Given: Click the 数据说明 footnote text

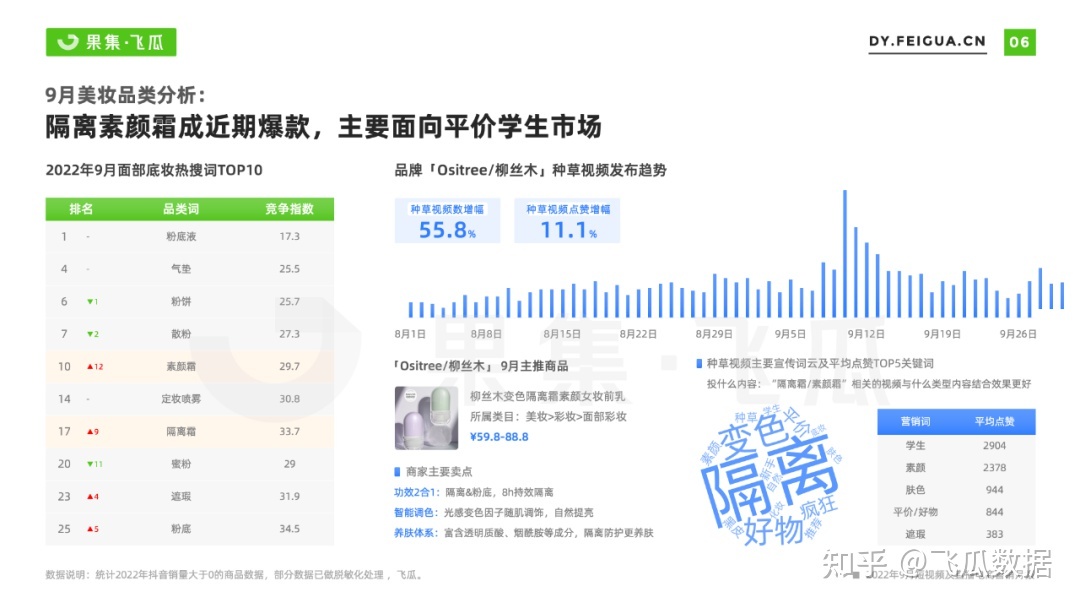Looking at the screenshot, I should coord(234,574).
